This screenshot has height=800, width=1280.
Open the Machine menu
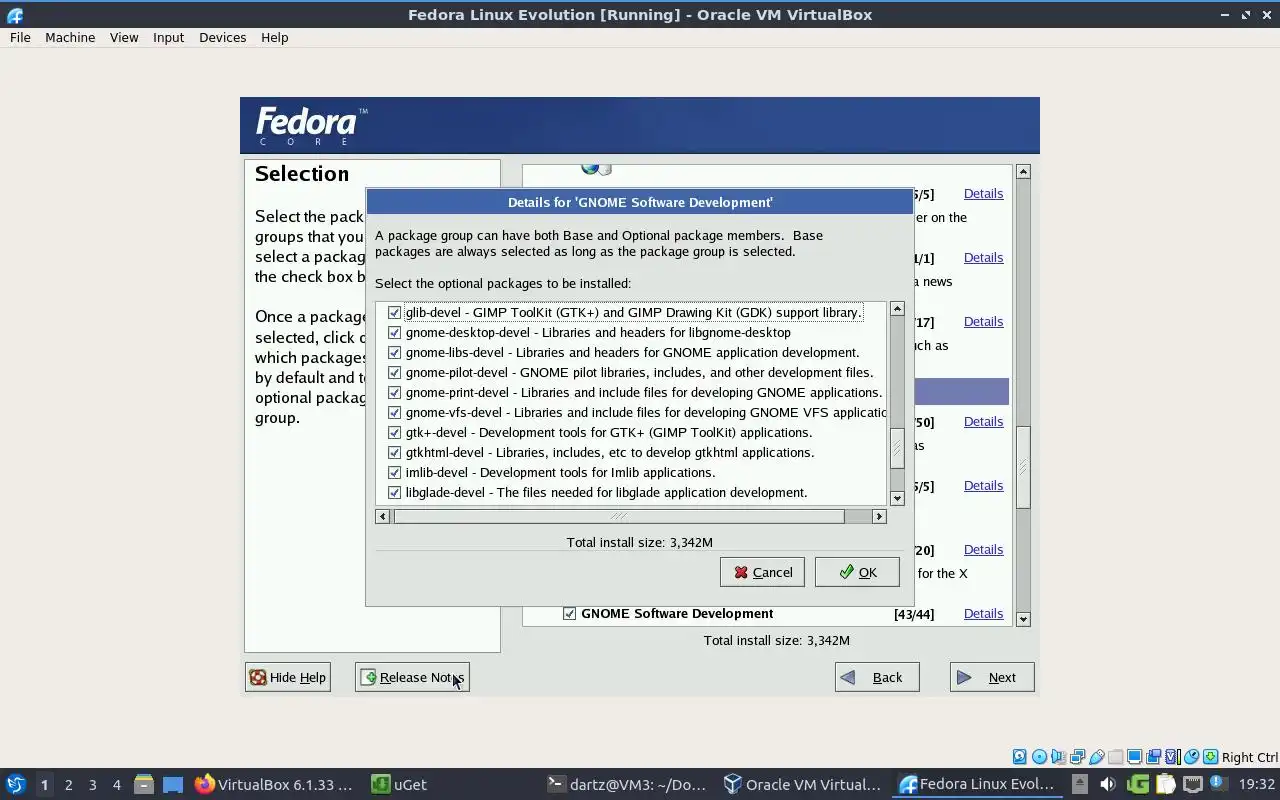pyautogui.click(x=70, y=37)
